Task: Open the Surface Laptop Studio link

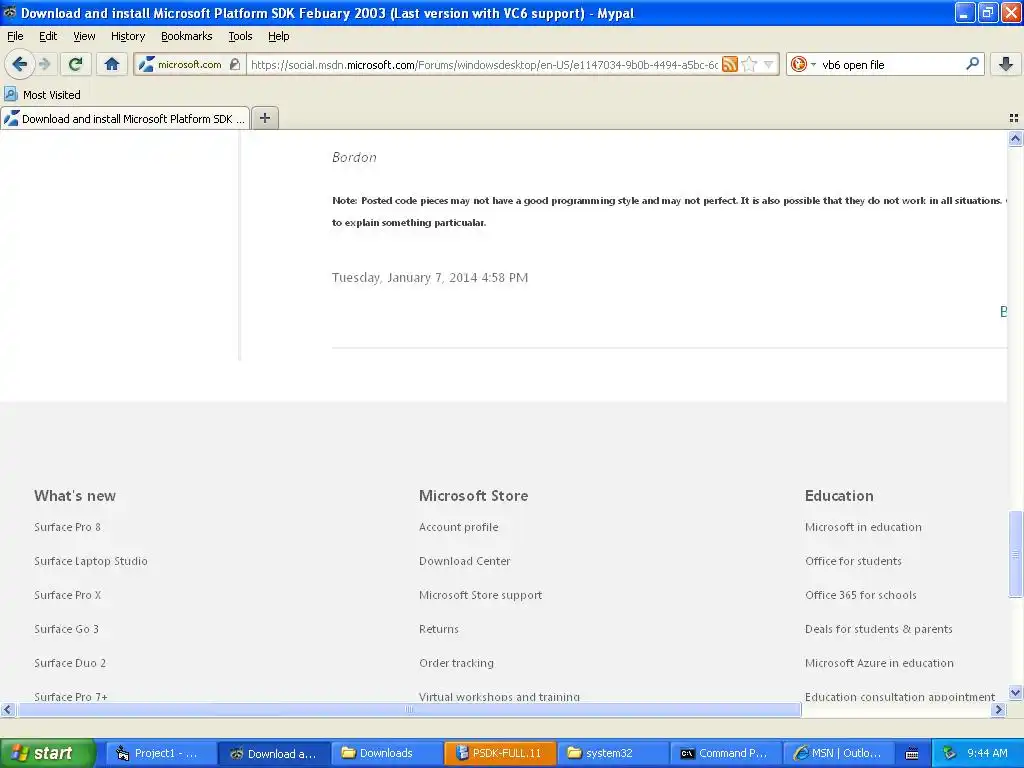Action: tap(91, 561)
